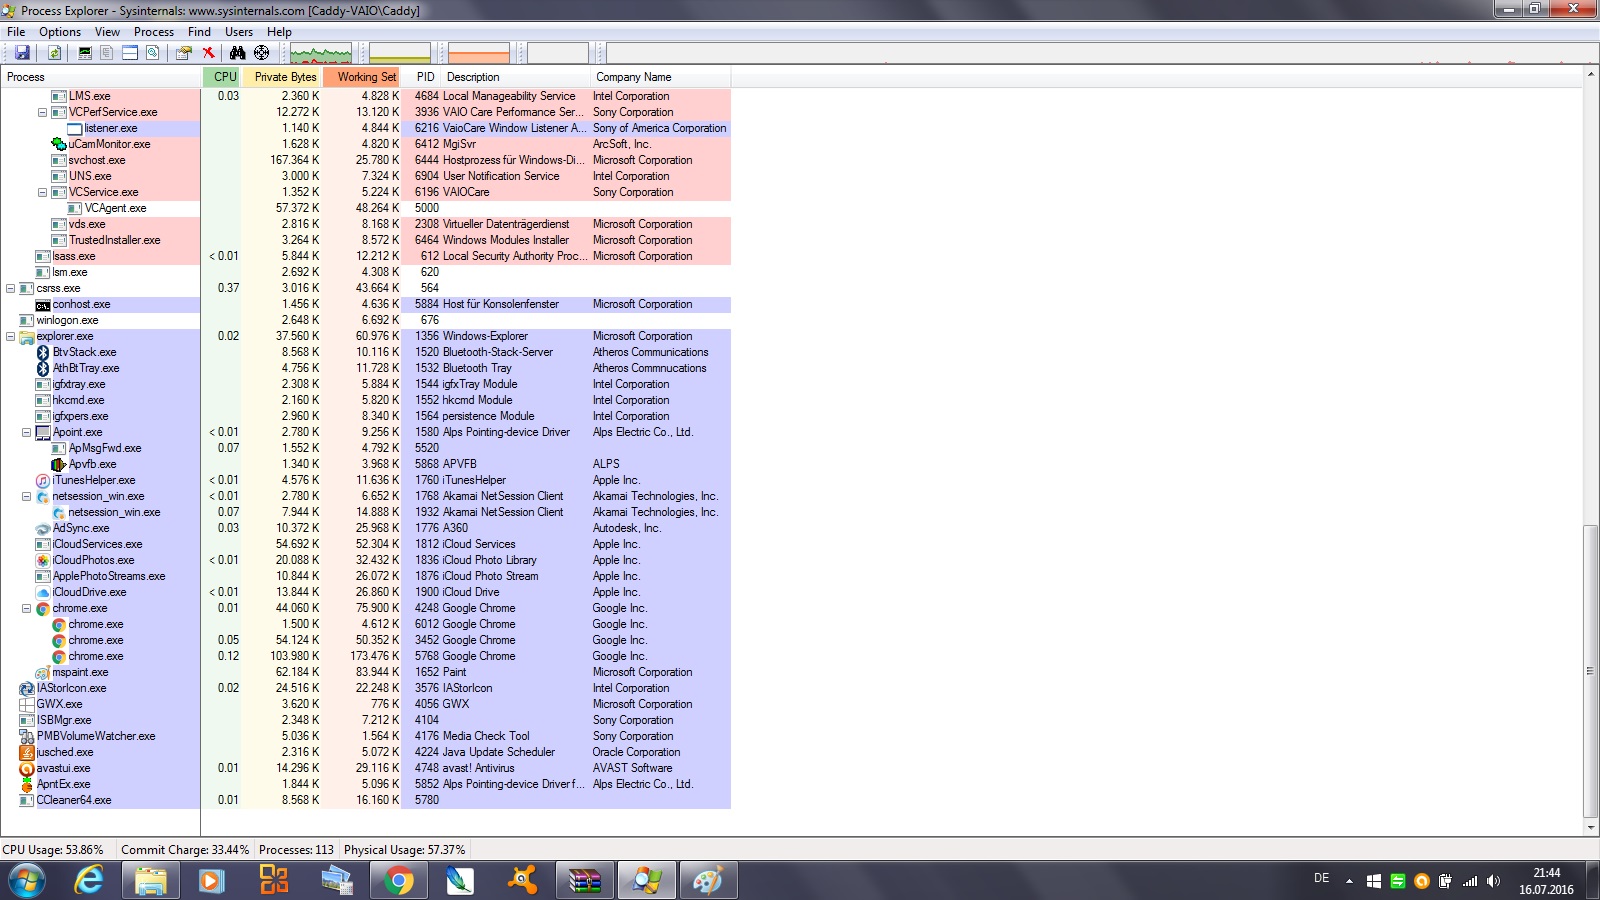1600x900 pixels.
Task: Click the Refresh Now toolbar icon
Action: coord(55,53)
